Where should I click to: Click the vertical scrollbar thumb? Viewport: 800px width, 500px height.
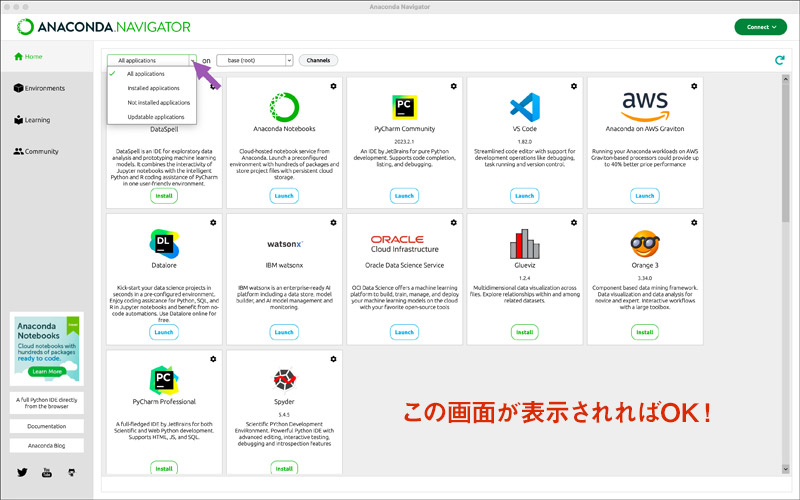(x=785, y=153)
